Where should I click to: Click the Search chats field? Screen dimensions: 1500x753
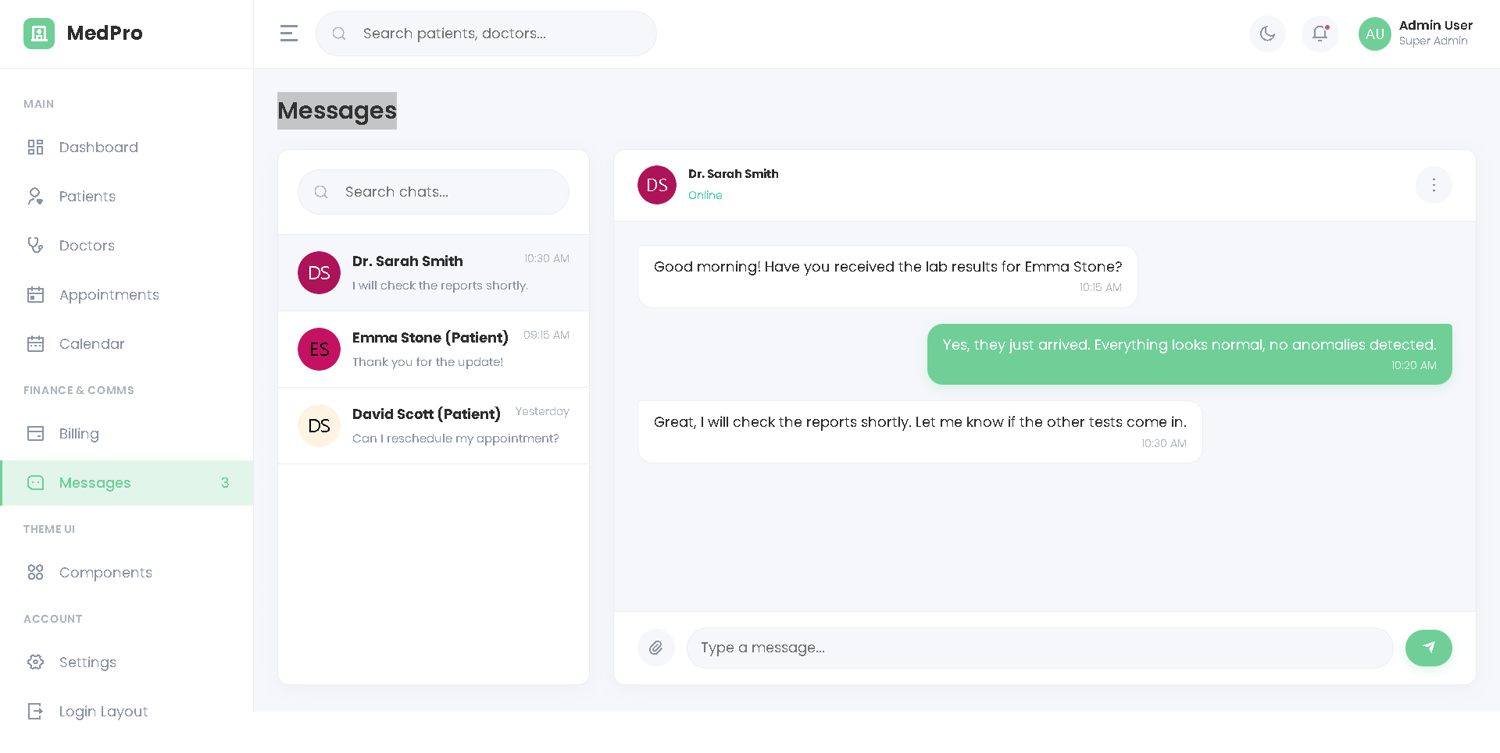(445, 192)
